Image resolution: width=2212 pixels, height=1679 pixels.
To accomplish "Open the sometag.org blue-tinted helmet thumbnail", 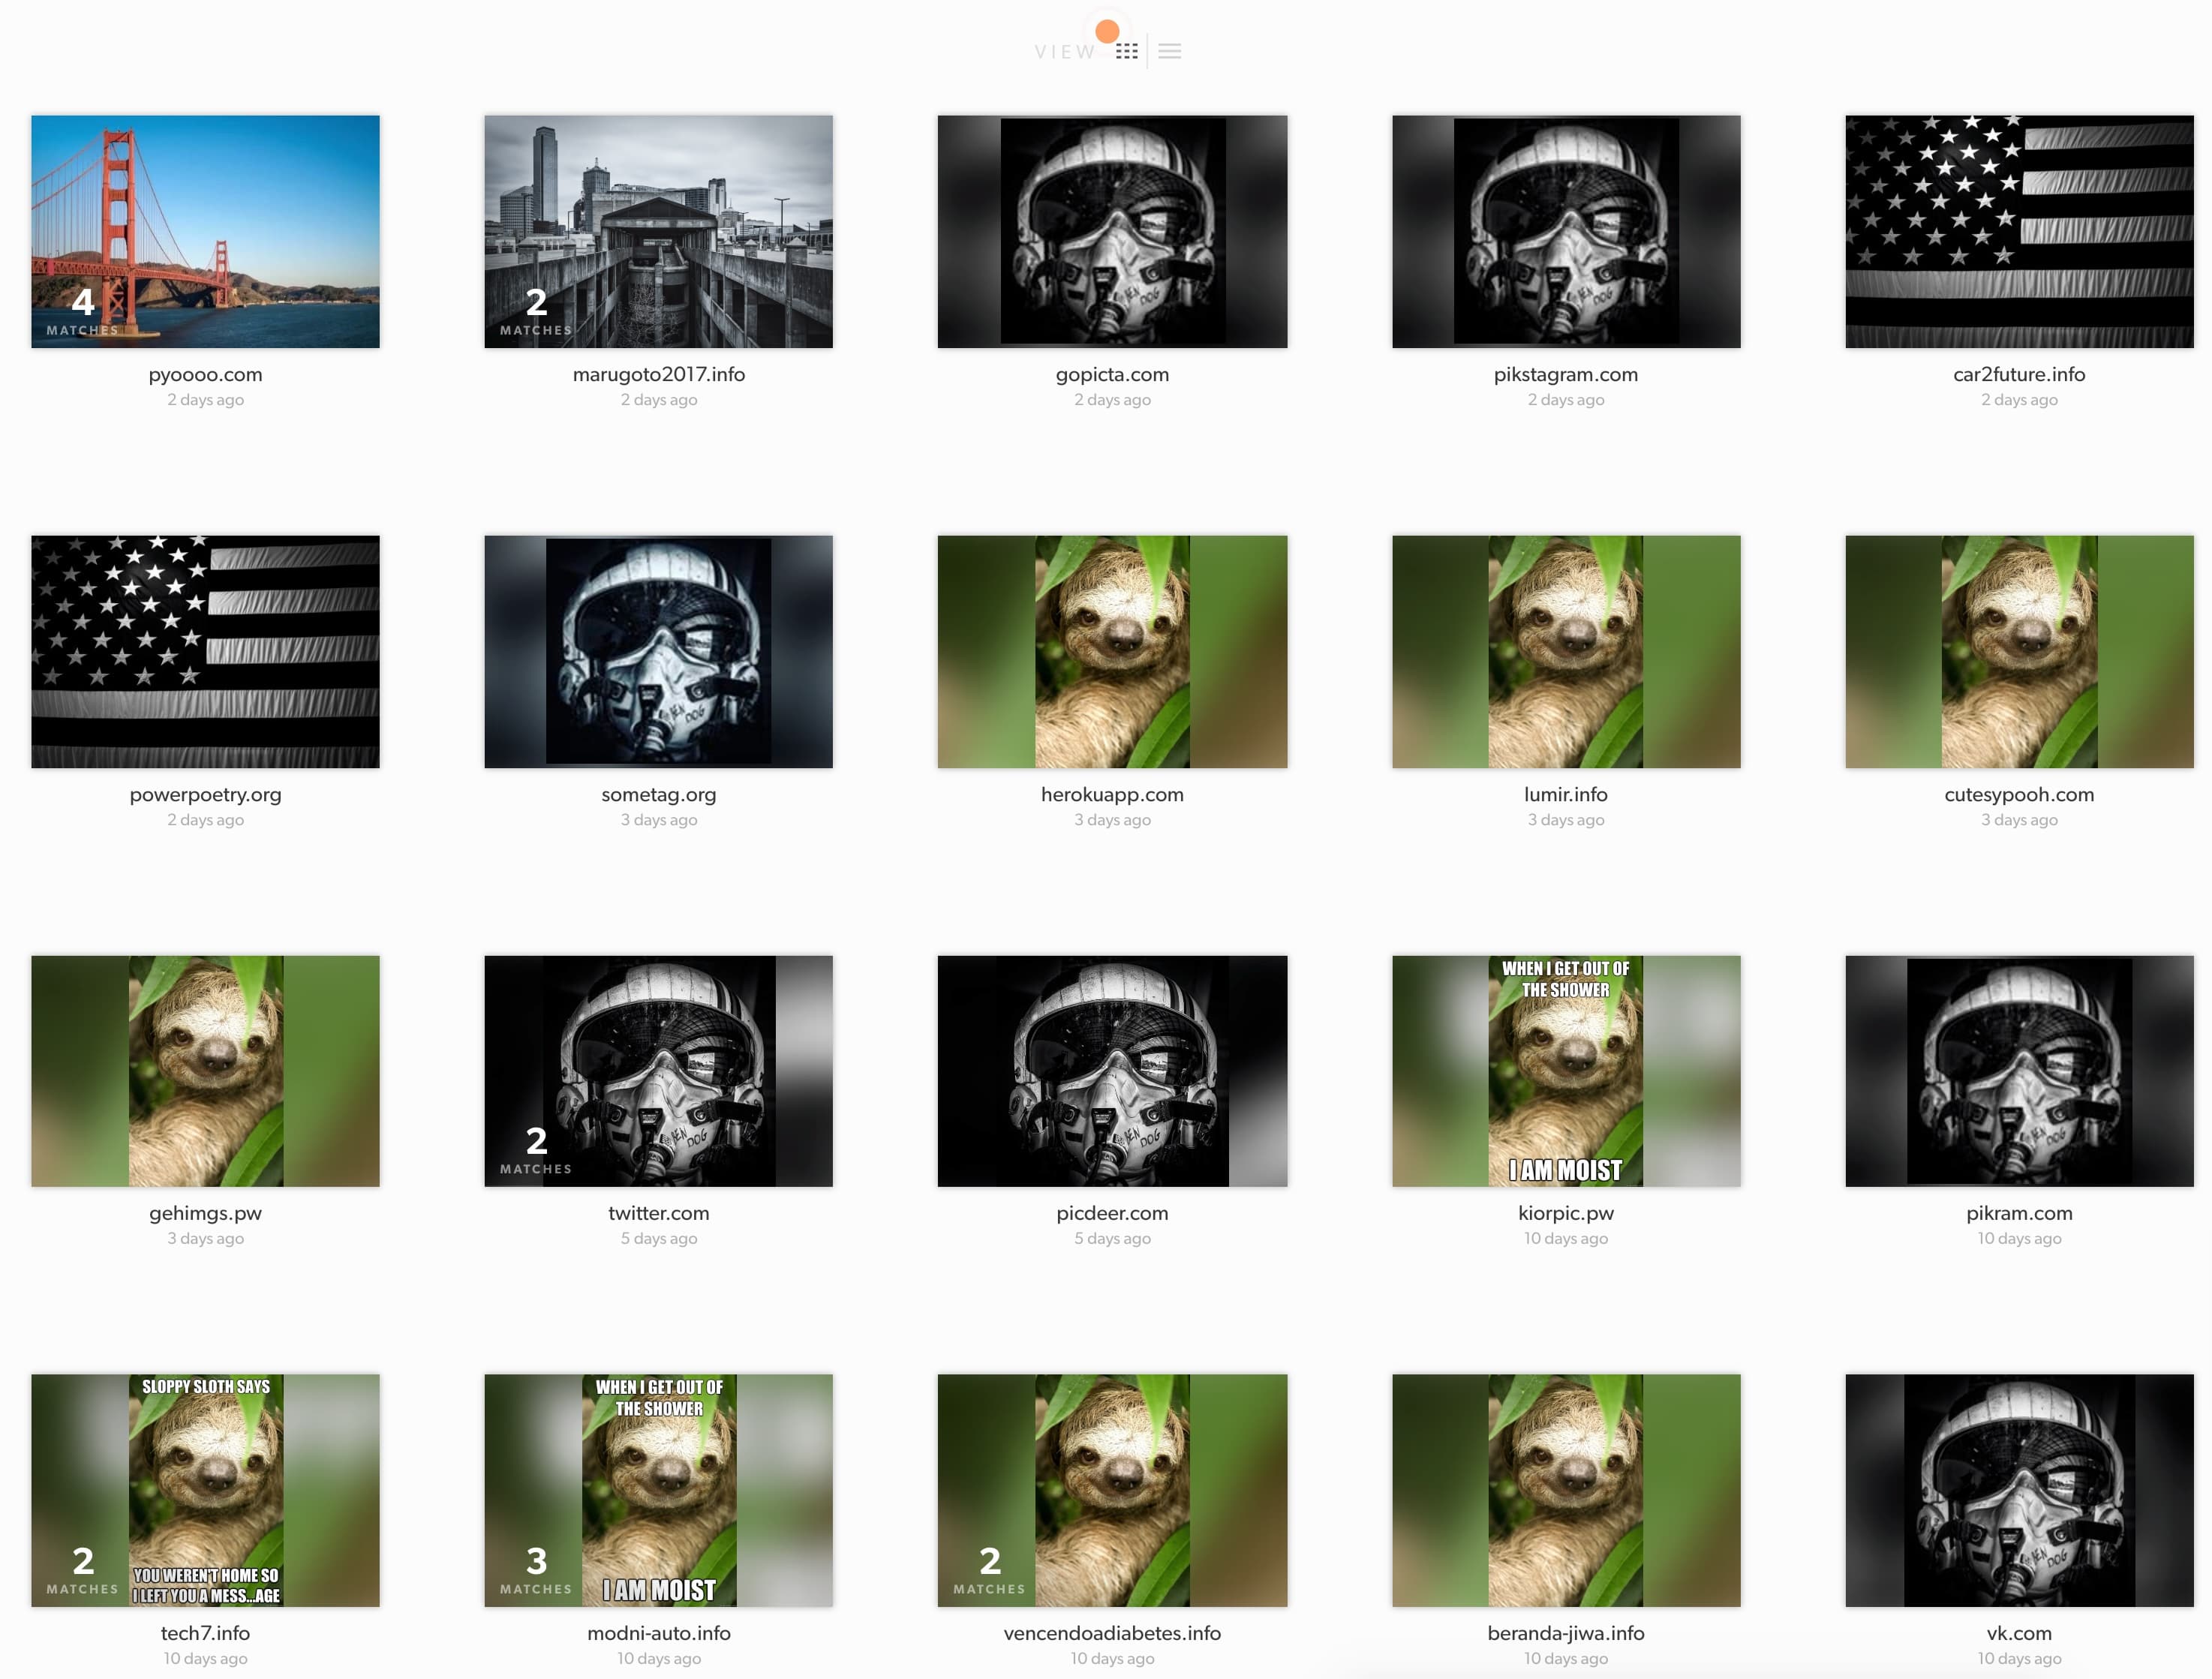I will pyautogui.click(x=658, y=651).
